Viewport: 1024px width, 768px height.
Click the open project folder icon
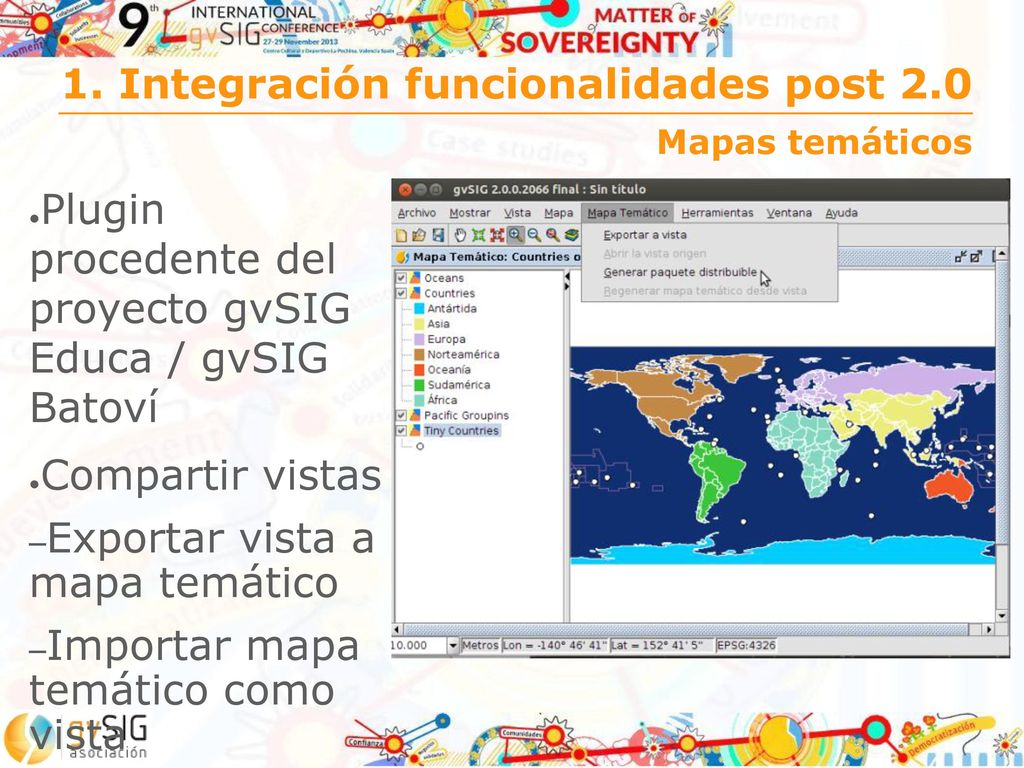coord(419,235)
